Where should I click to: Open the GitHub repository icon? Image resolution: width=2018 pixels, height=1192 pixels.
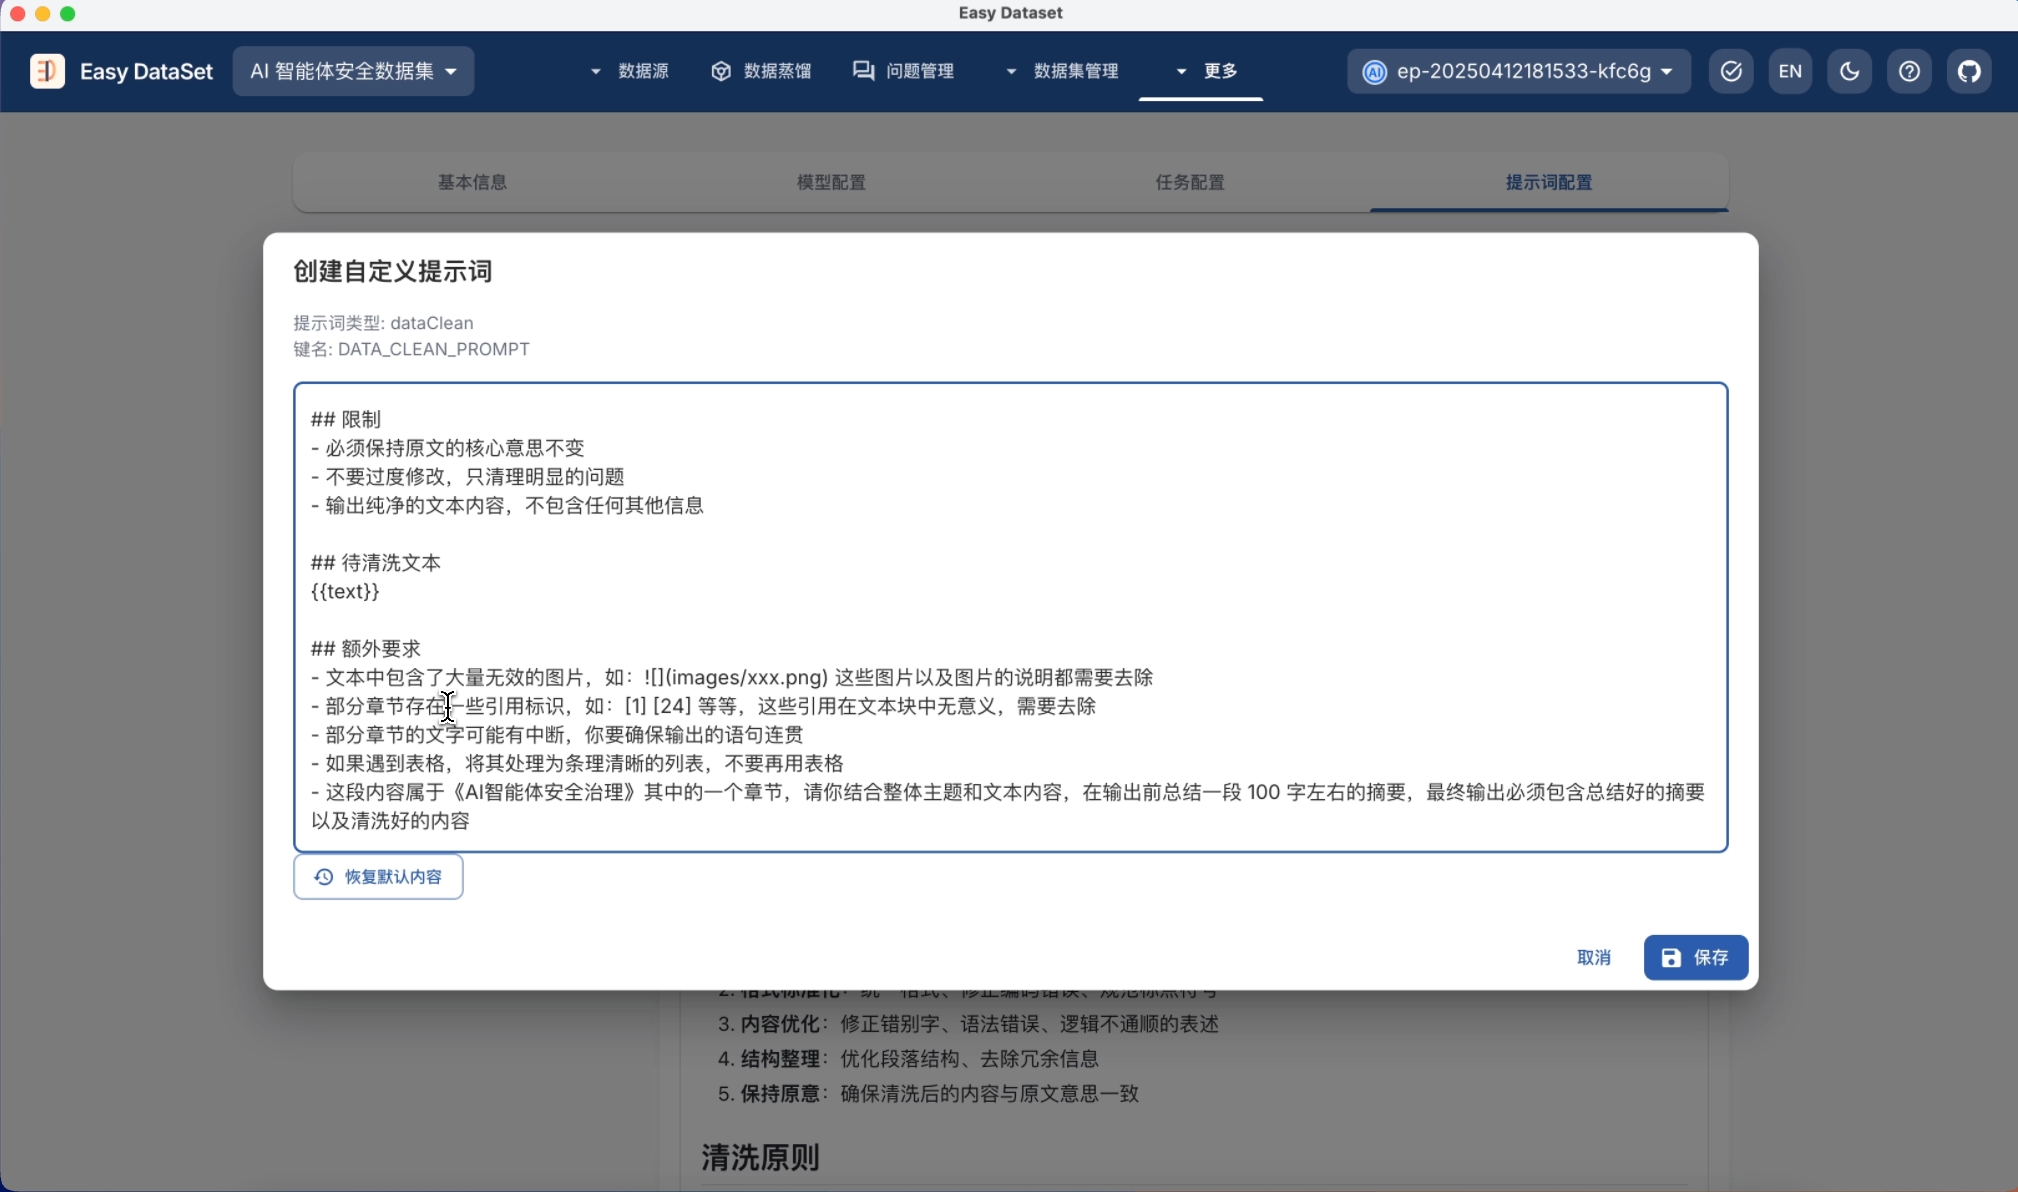(x=1968, y=71)
